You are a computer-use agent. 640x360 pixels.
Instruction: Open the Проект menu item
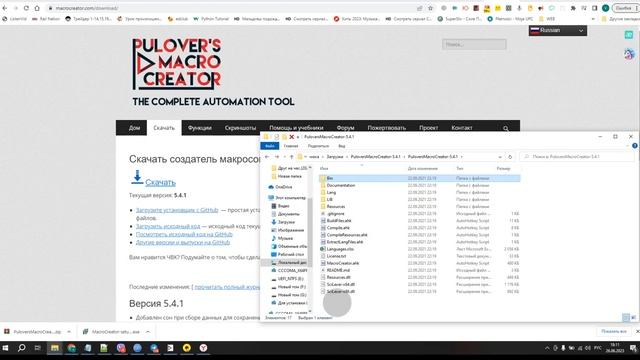428,128
